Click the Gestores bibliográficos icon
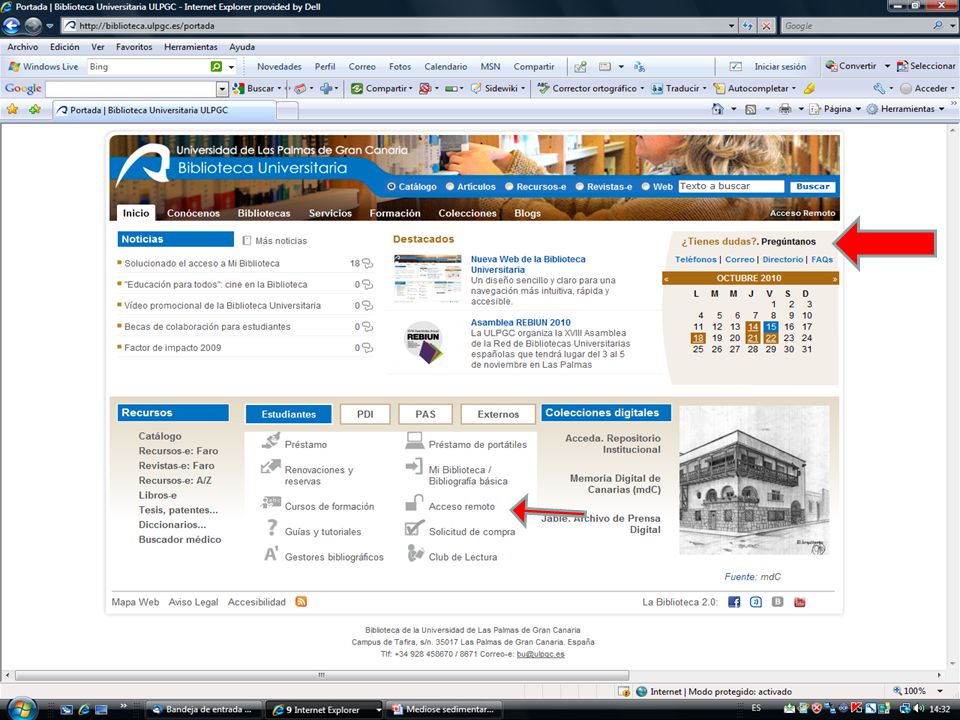Image resolution: width=960 pixels, height=720 pixels. pos(271,554)
